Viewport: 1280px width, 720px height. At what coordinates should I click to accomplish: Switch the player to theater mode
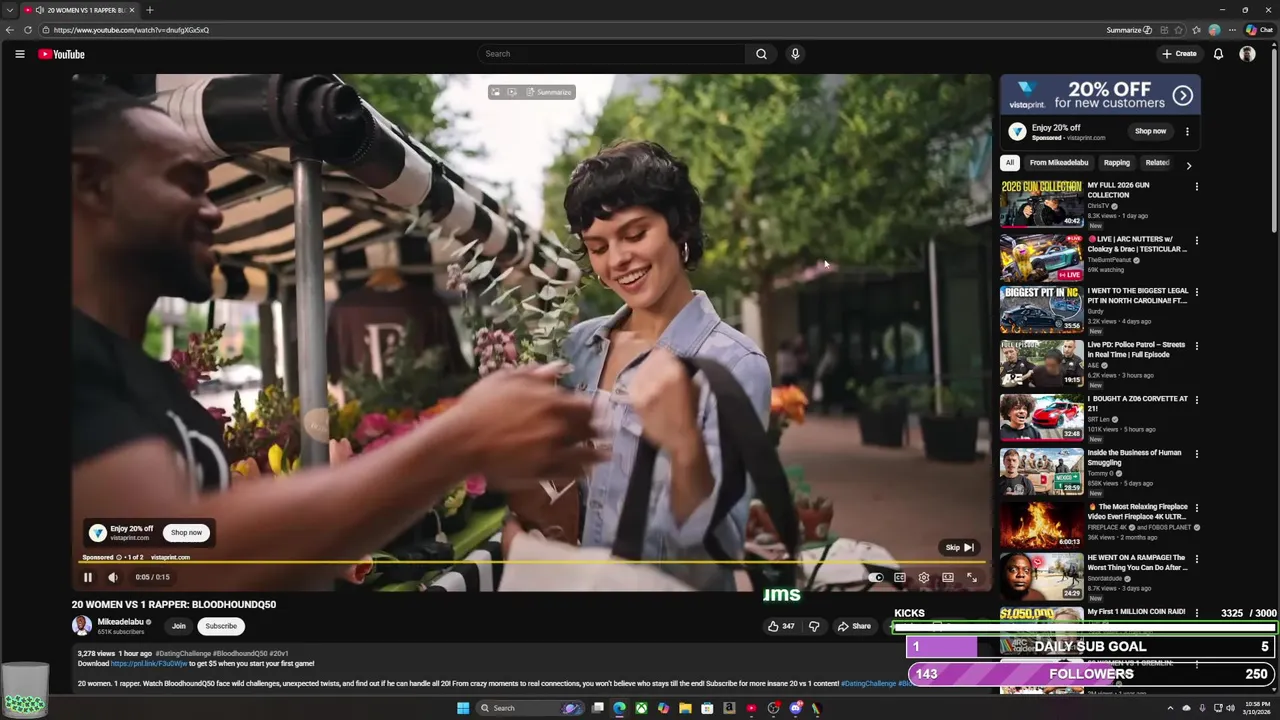pyautogui.click(x=948, y=577)
